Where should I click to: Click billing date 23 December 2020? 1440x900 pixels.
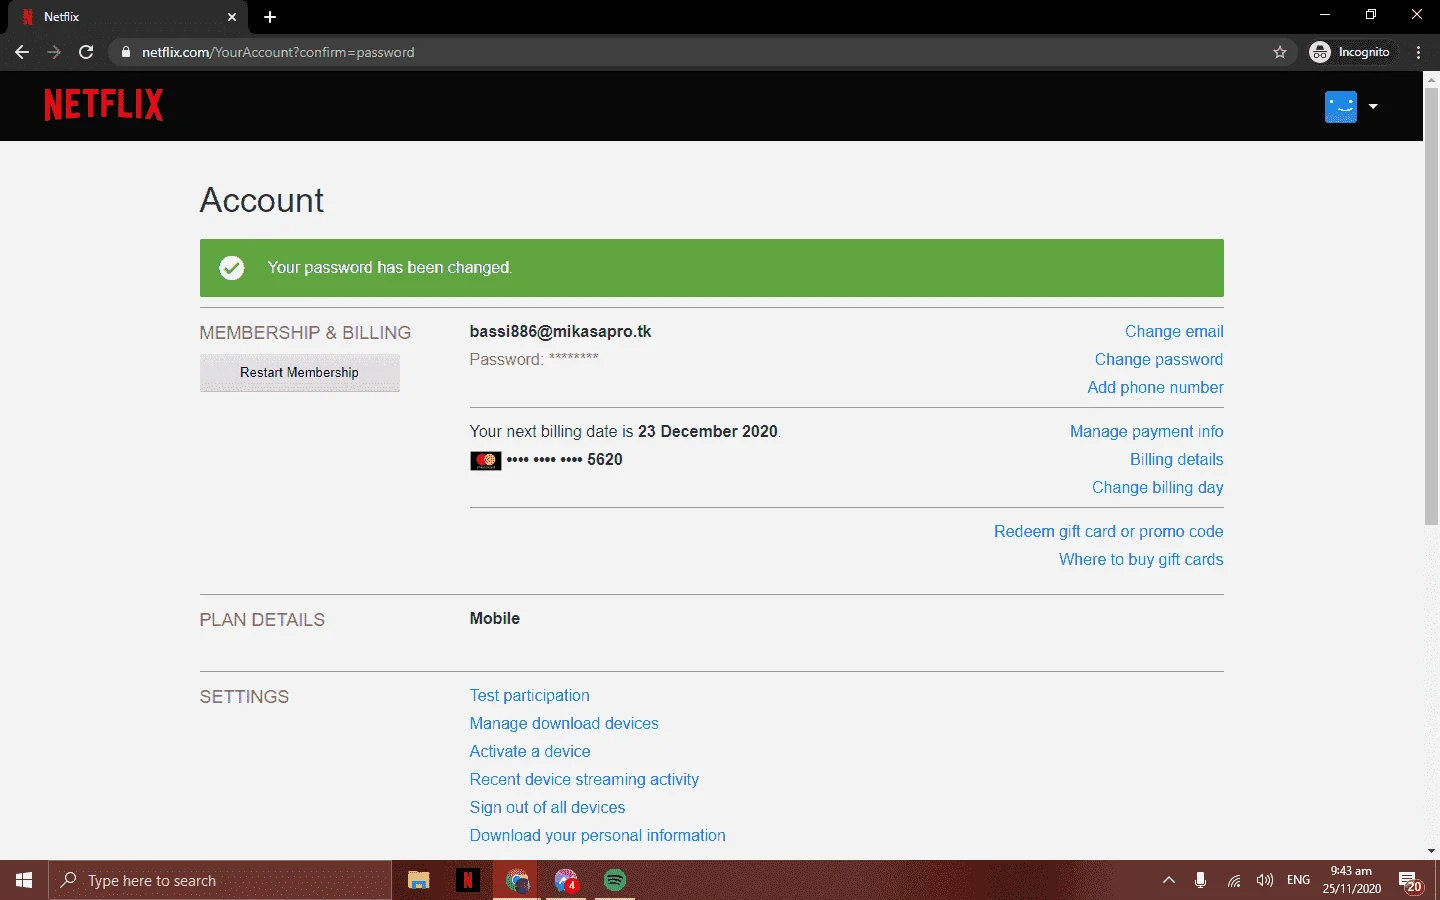[707, 431]
